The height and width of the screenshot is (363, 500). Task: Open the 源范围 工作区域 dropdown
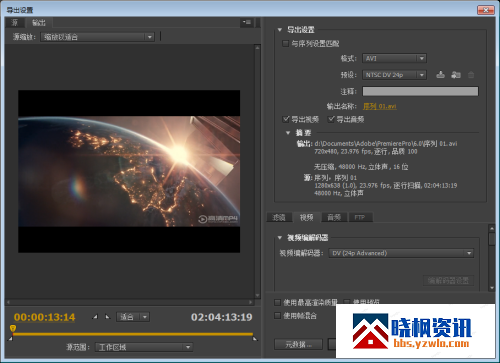pos(144,347)
